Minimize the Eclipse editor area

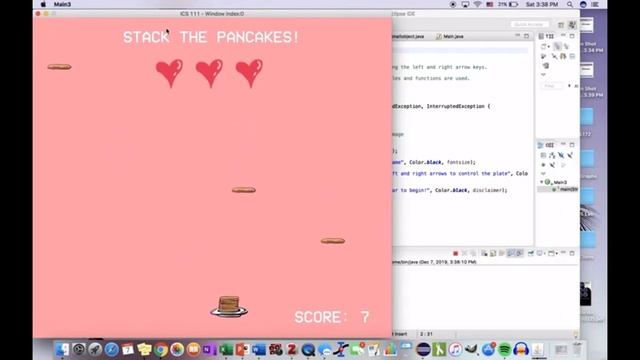518,35
